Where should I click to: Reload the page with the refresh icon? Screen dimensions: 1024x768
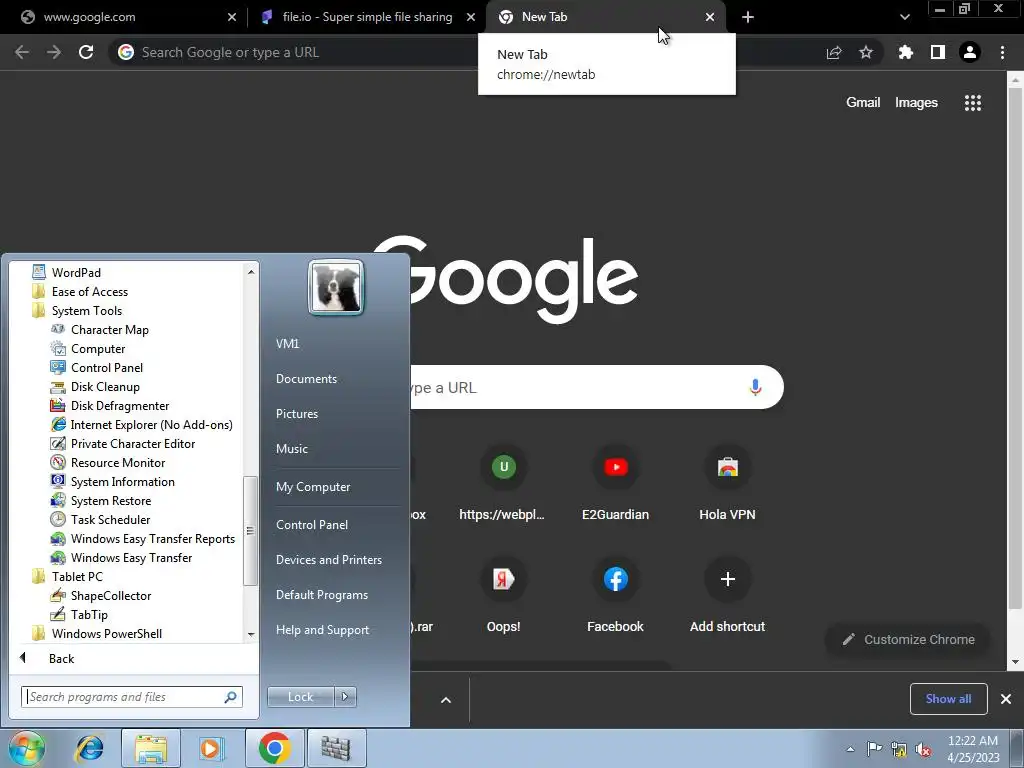tap(86, 52)
